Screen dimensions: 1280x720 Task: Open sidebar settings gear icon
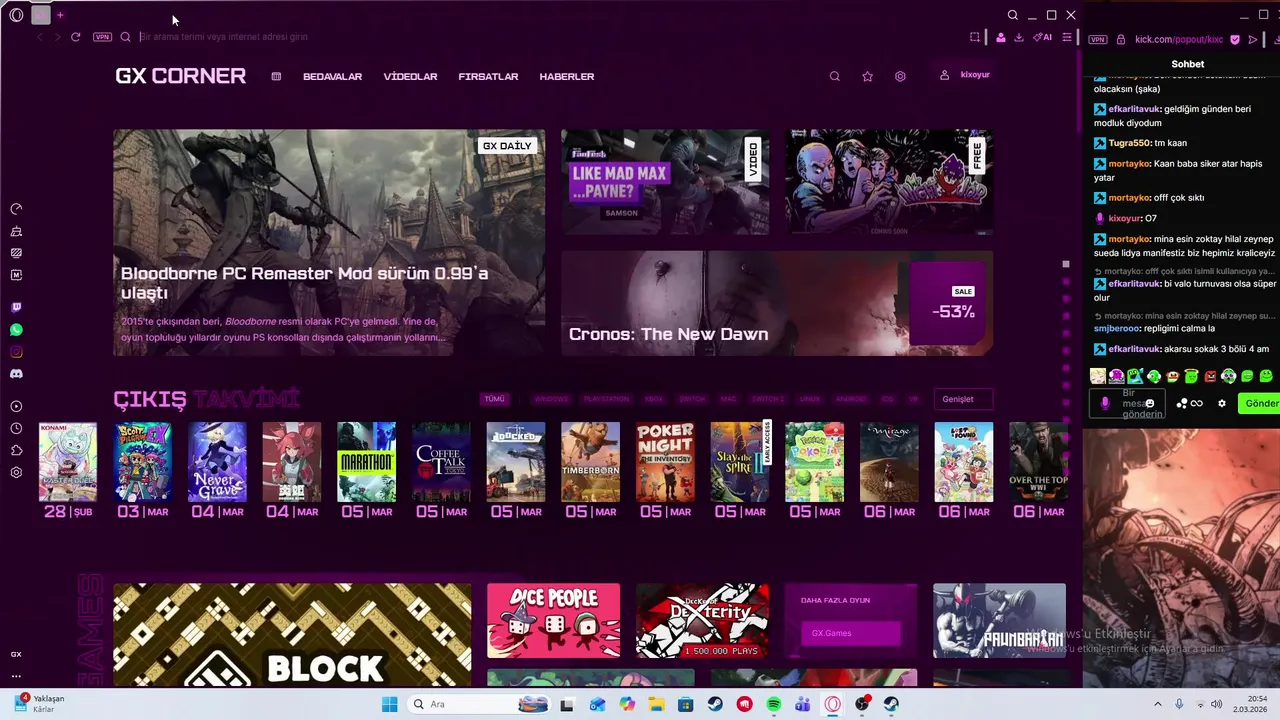pyautogui.click(x=16, y=472)
